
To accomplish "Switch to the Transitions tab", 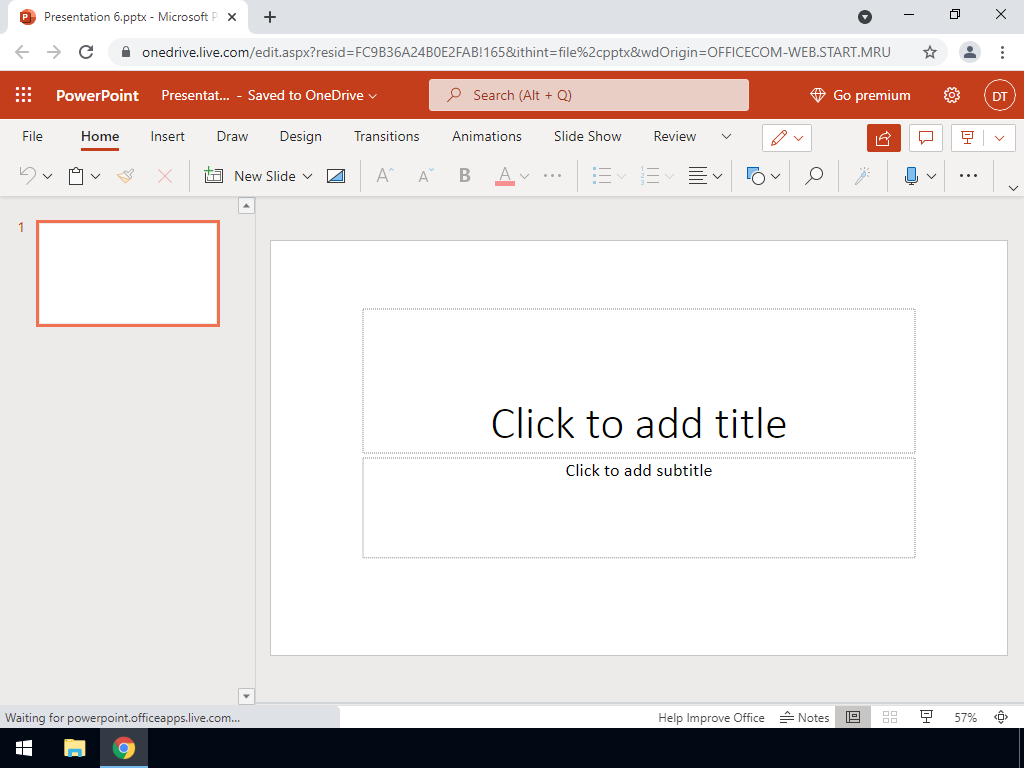I will (x=386, y=136).
